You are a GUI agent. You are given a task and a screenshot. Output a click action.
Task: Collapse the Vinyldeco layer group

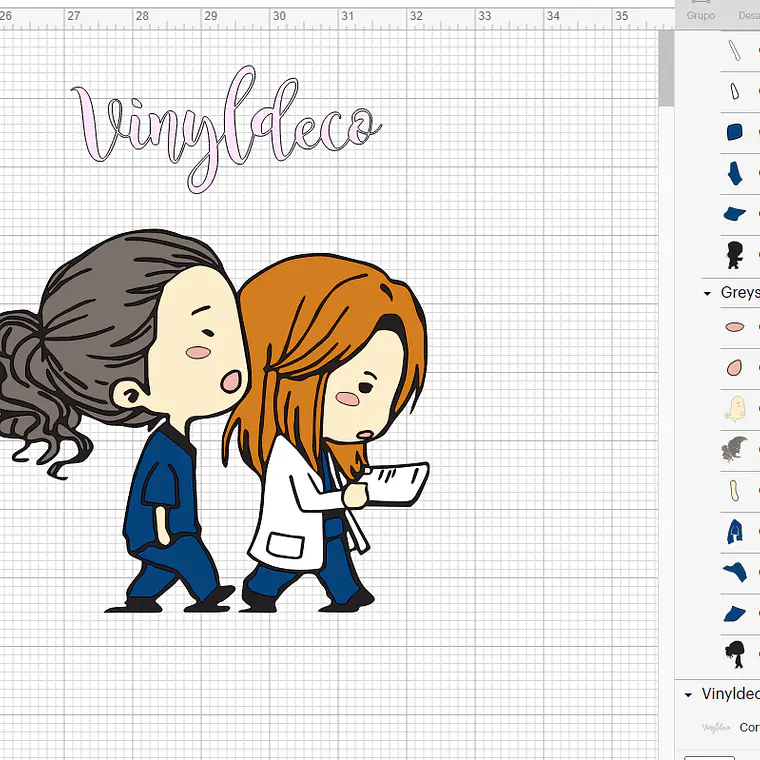click(688, 695)
